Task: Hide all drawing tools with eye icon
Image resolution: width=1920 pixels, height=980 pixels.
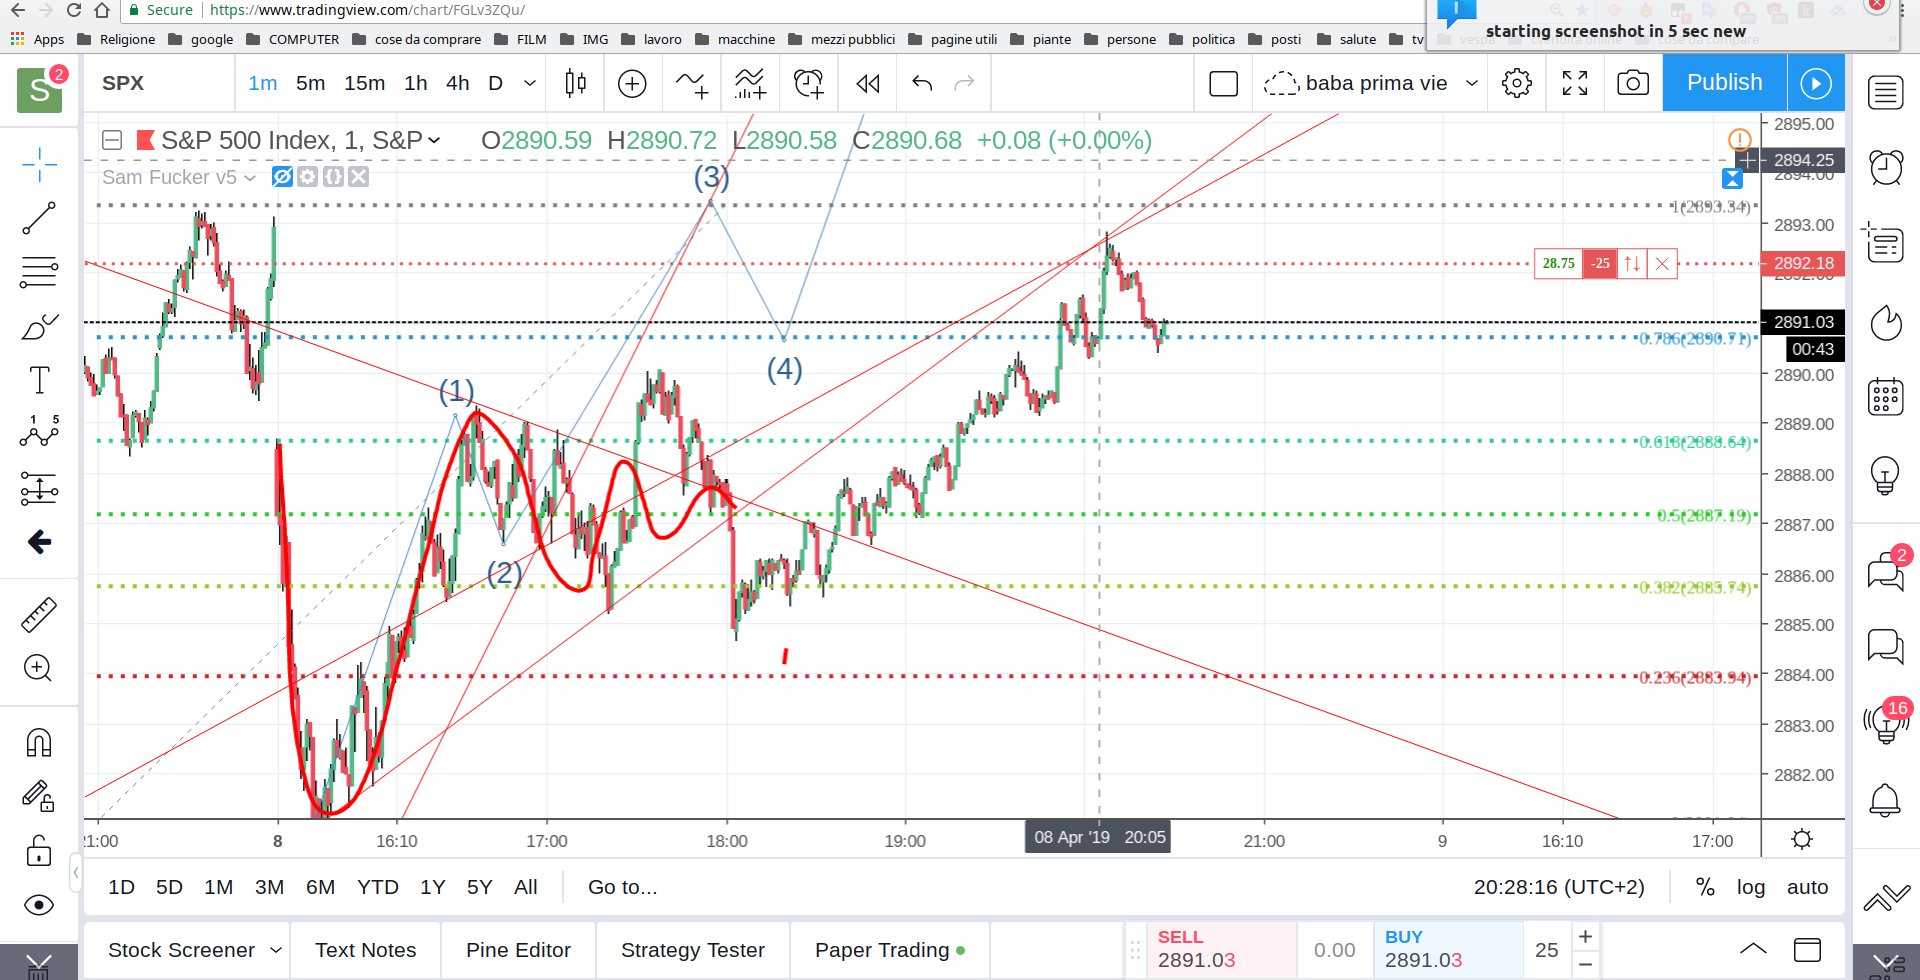Action: click(x=38, y=905)
